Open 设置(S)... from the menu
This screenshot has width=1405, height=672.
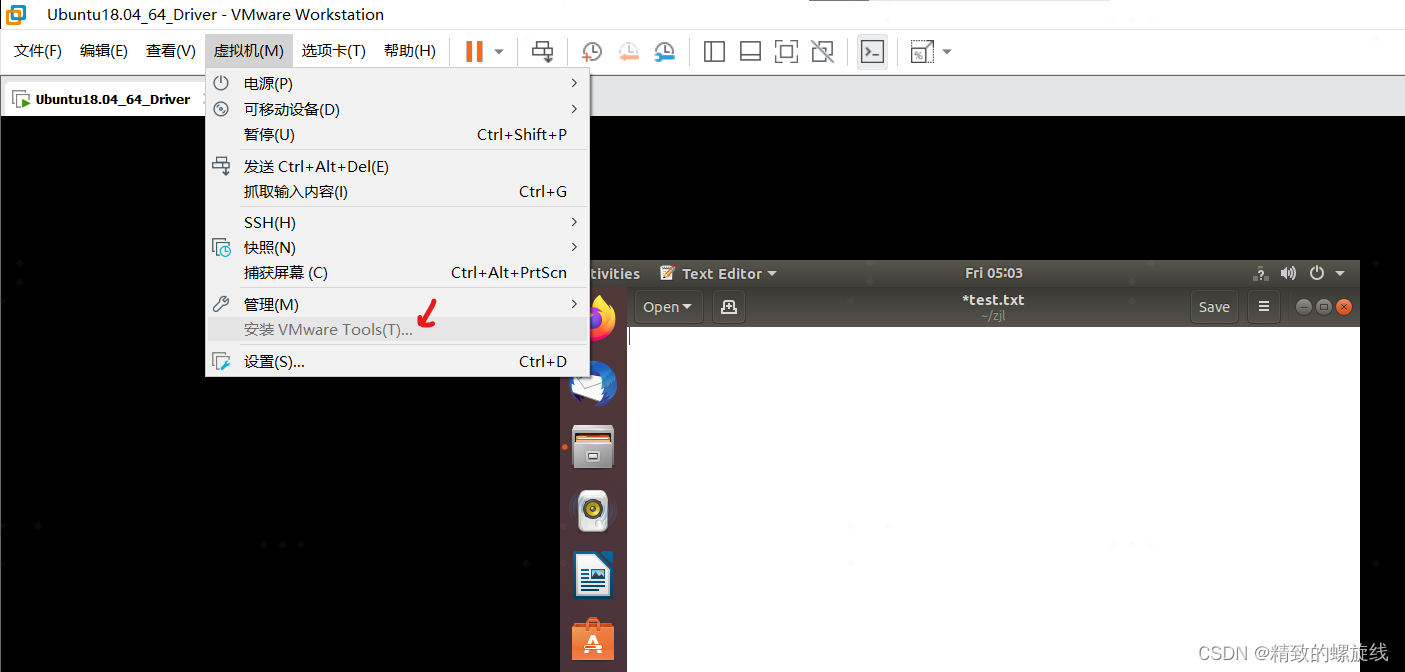(398, 361)
